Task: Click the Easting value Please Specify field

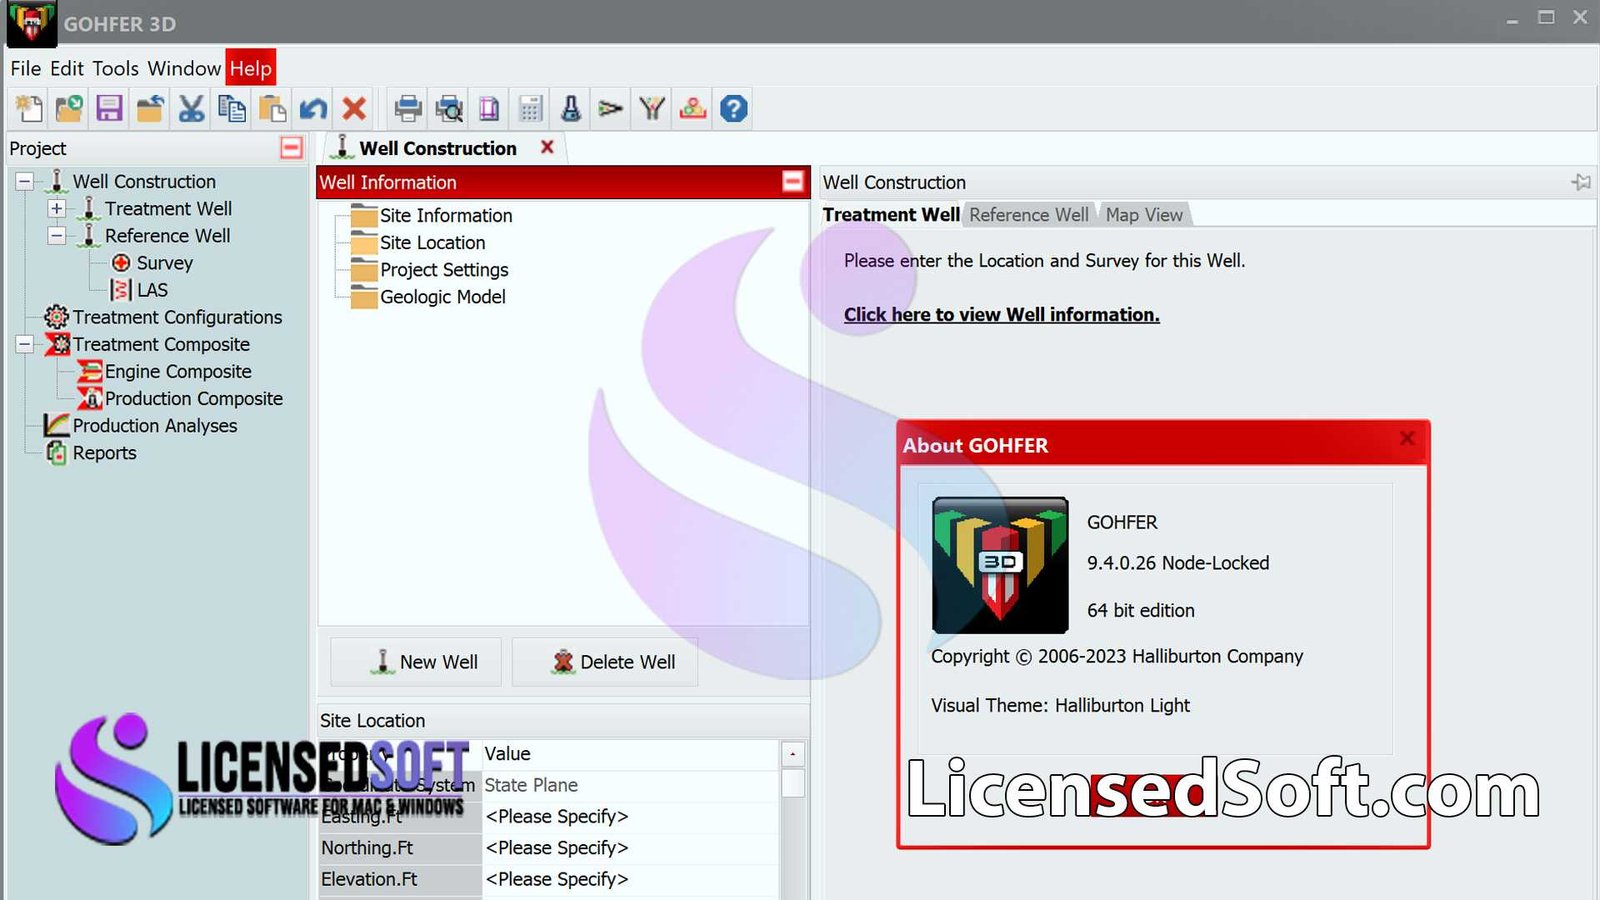Action: pos(631,816)
